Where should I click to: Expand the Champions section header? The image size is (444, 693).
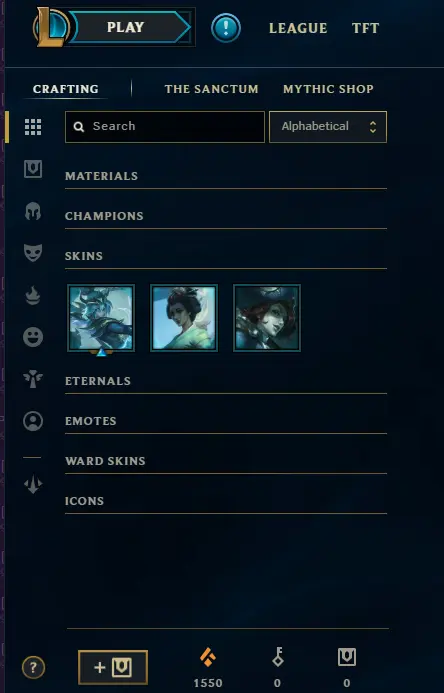(x=226, y=216)
